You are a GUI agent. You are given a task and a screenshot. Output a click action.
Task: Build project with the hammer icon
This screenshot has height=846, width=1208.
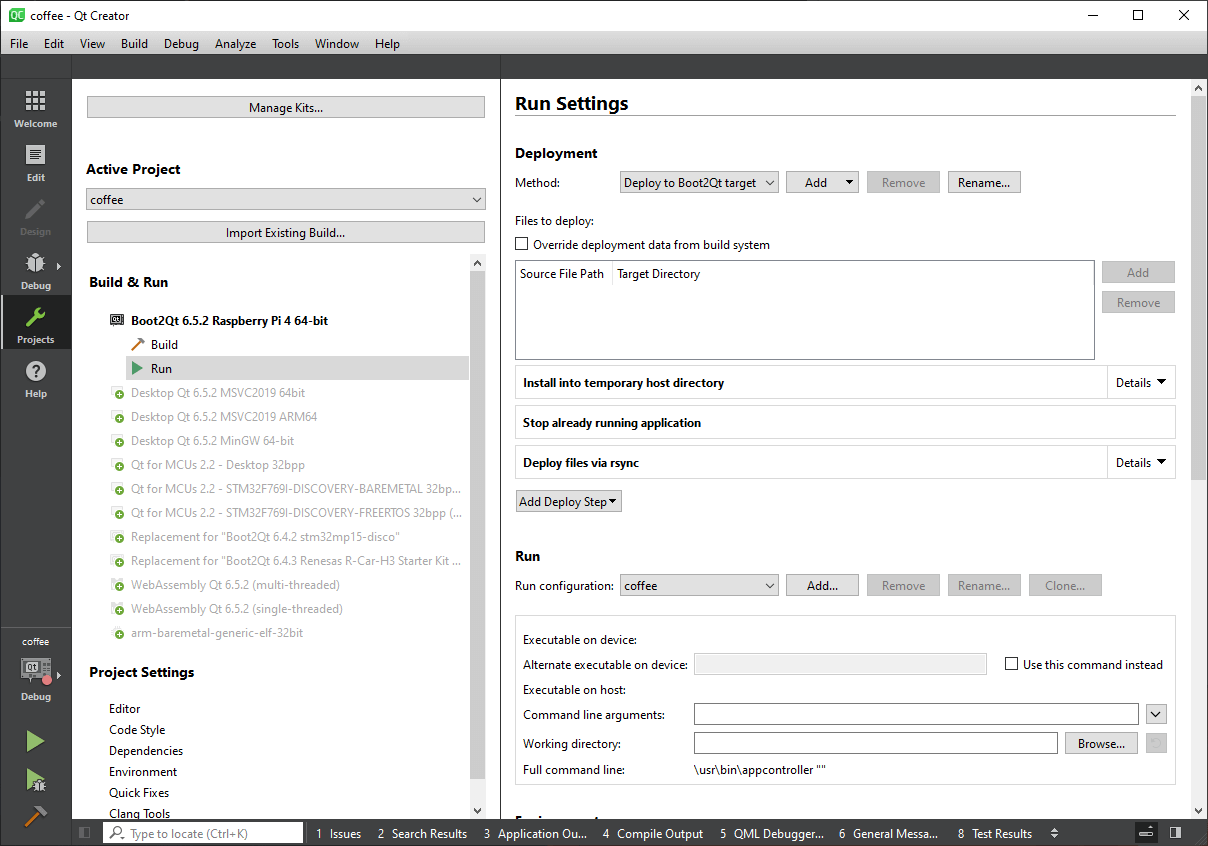[35, 816]
